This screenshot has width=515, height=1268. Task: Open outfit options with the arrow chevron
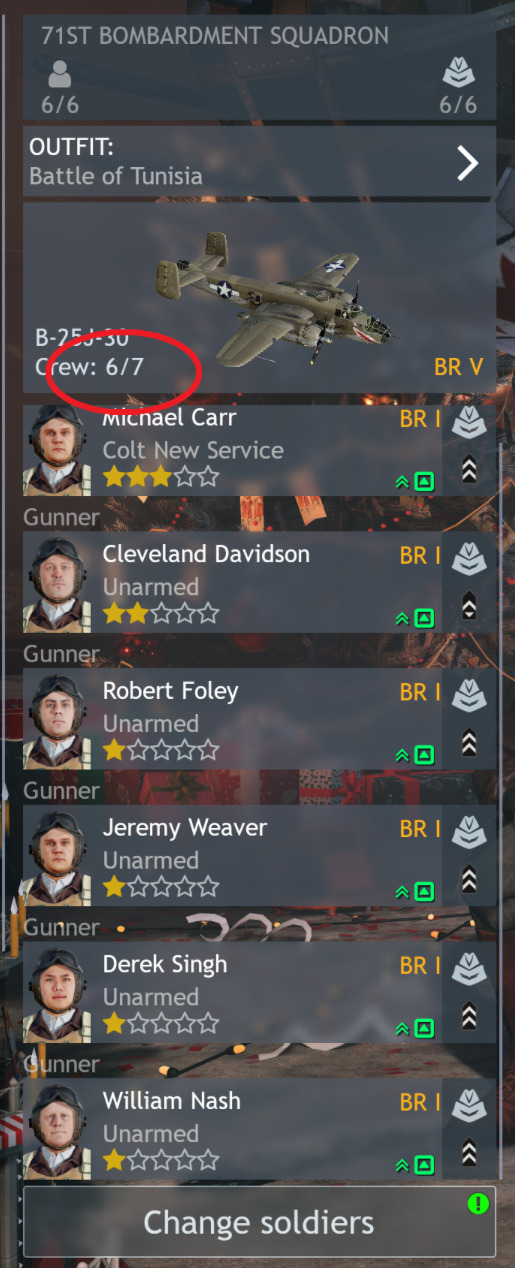(467, 162)
